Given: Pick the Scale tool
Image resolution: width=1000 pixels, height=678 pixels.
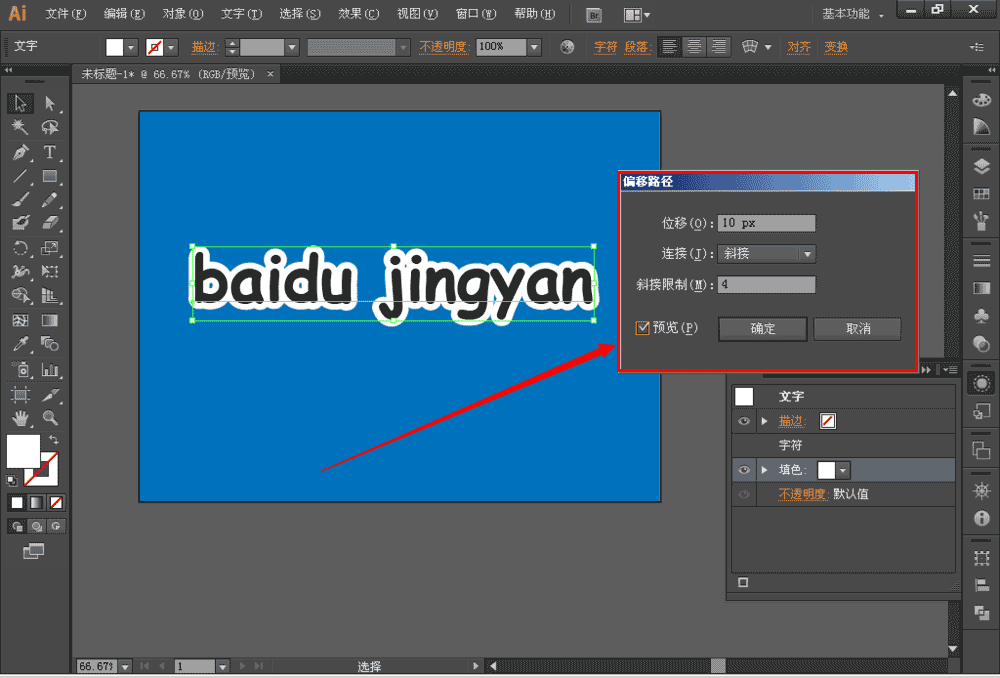Looking at the screenshot, I should click(50, 248).
